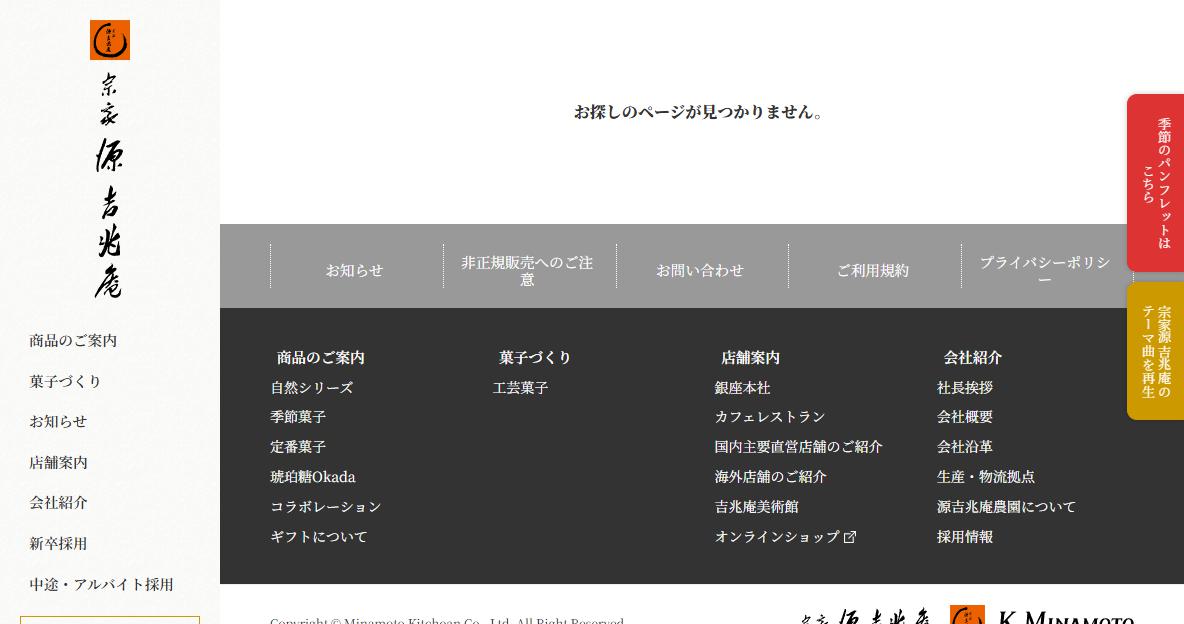The width and height of the screenshot is (1184, 624).
Task: Click ご利用規約 in the gray footer bar
Action: pyautogui.click(x=873, y=270)
